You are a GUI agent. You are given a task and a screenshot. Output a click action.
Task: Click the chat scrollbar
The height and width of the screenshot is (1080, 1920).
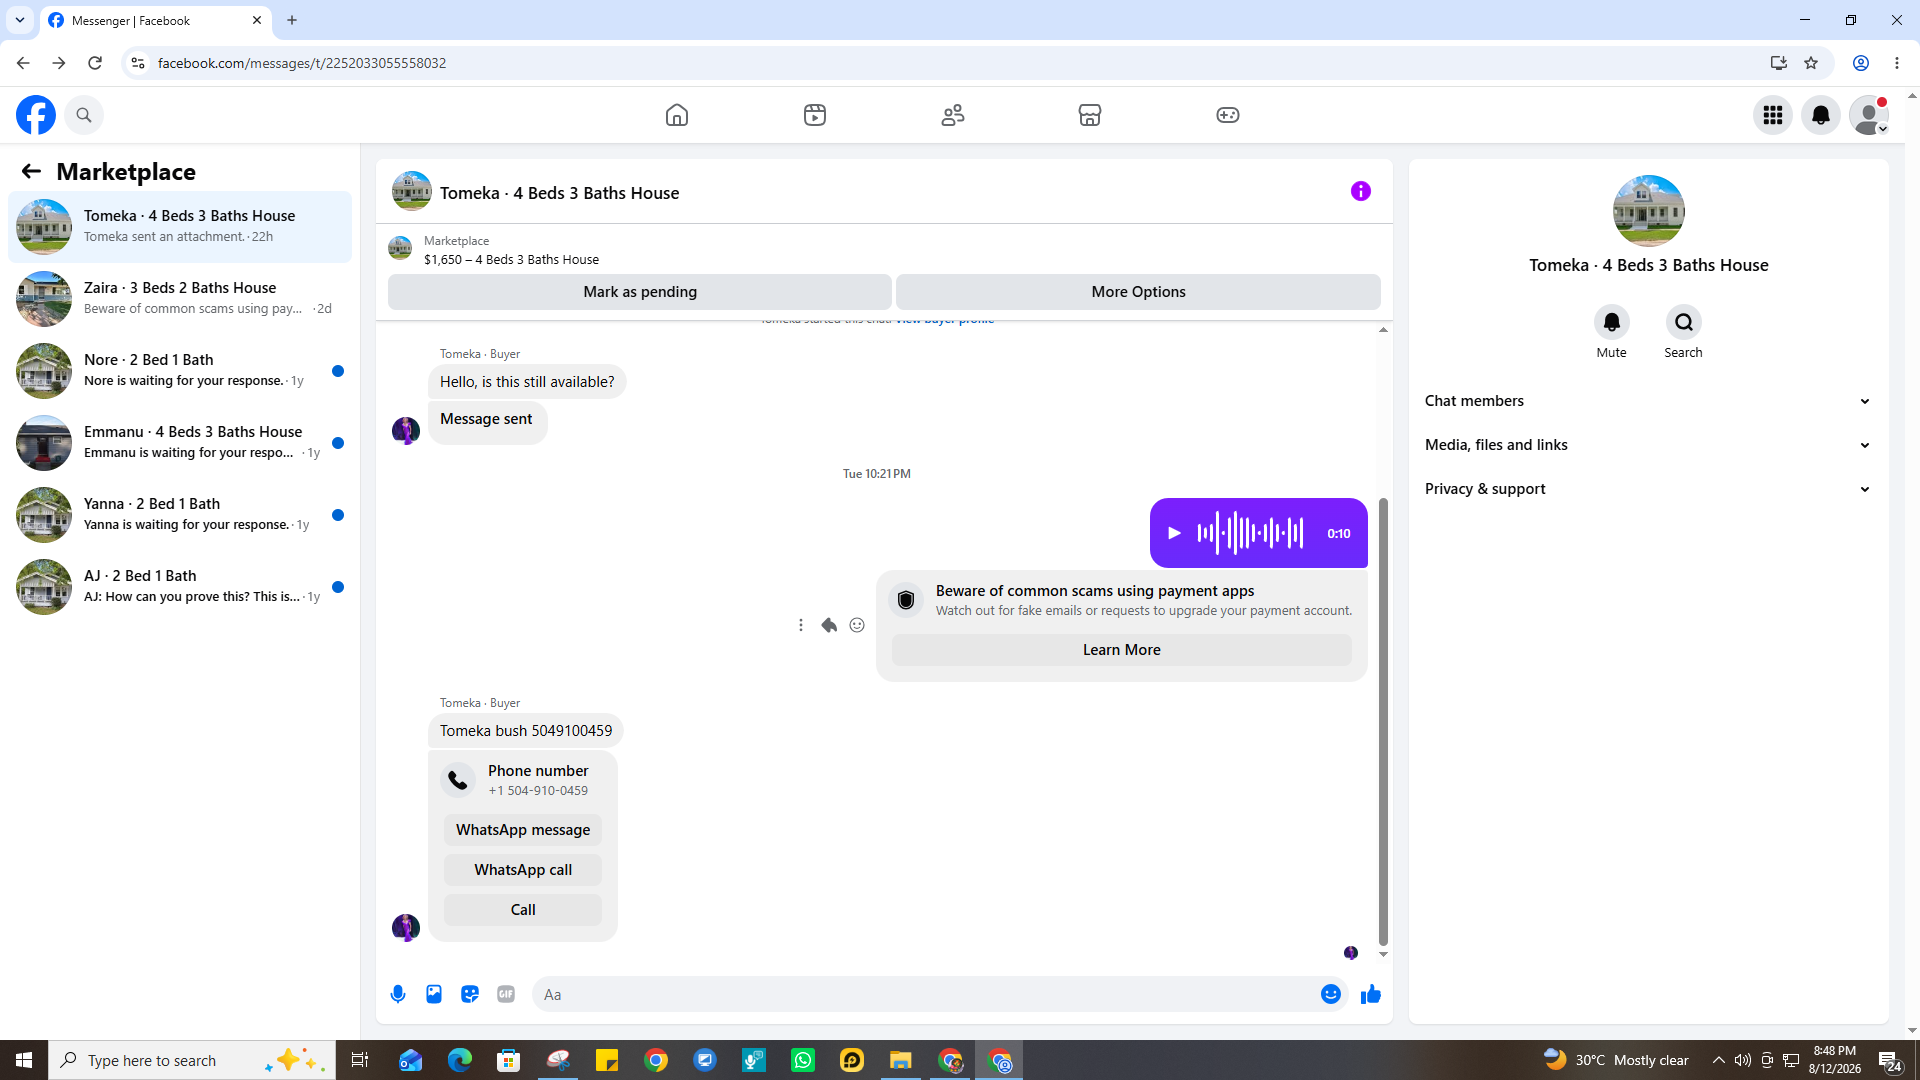(1383, 720)
